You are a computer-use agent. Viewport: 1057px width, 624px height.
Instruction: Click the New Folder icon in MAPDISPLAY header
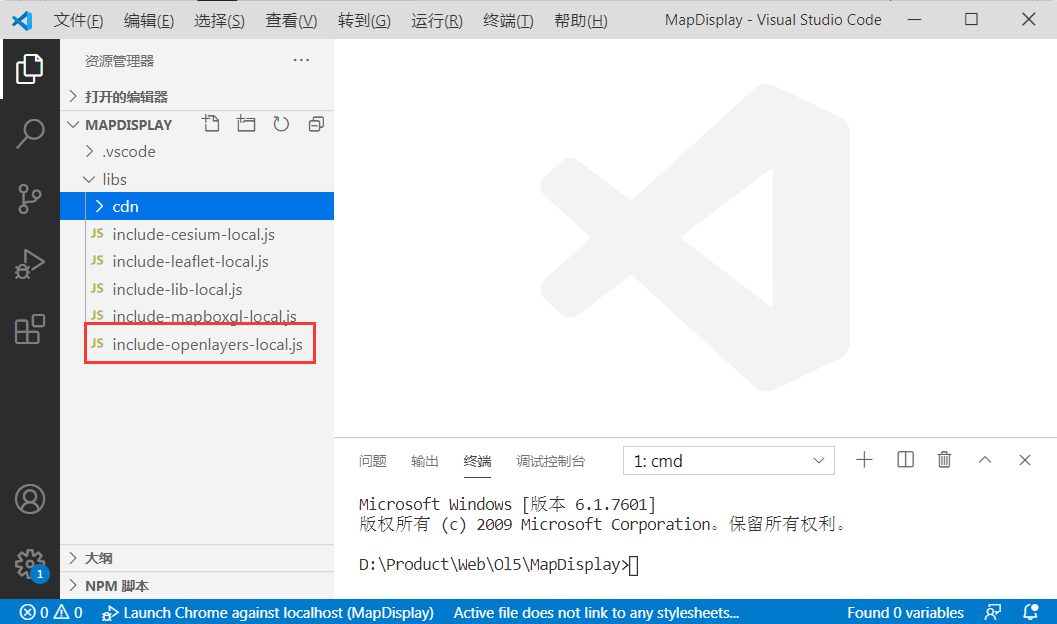(246, 124)
